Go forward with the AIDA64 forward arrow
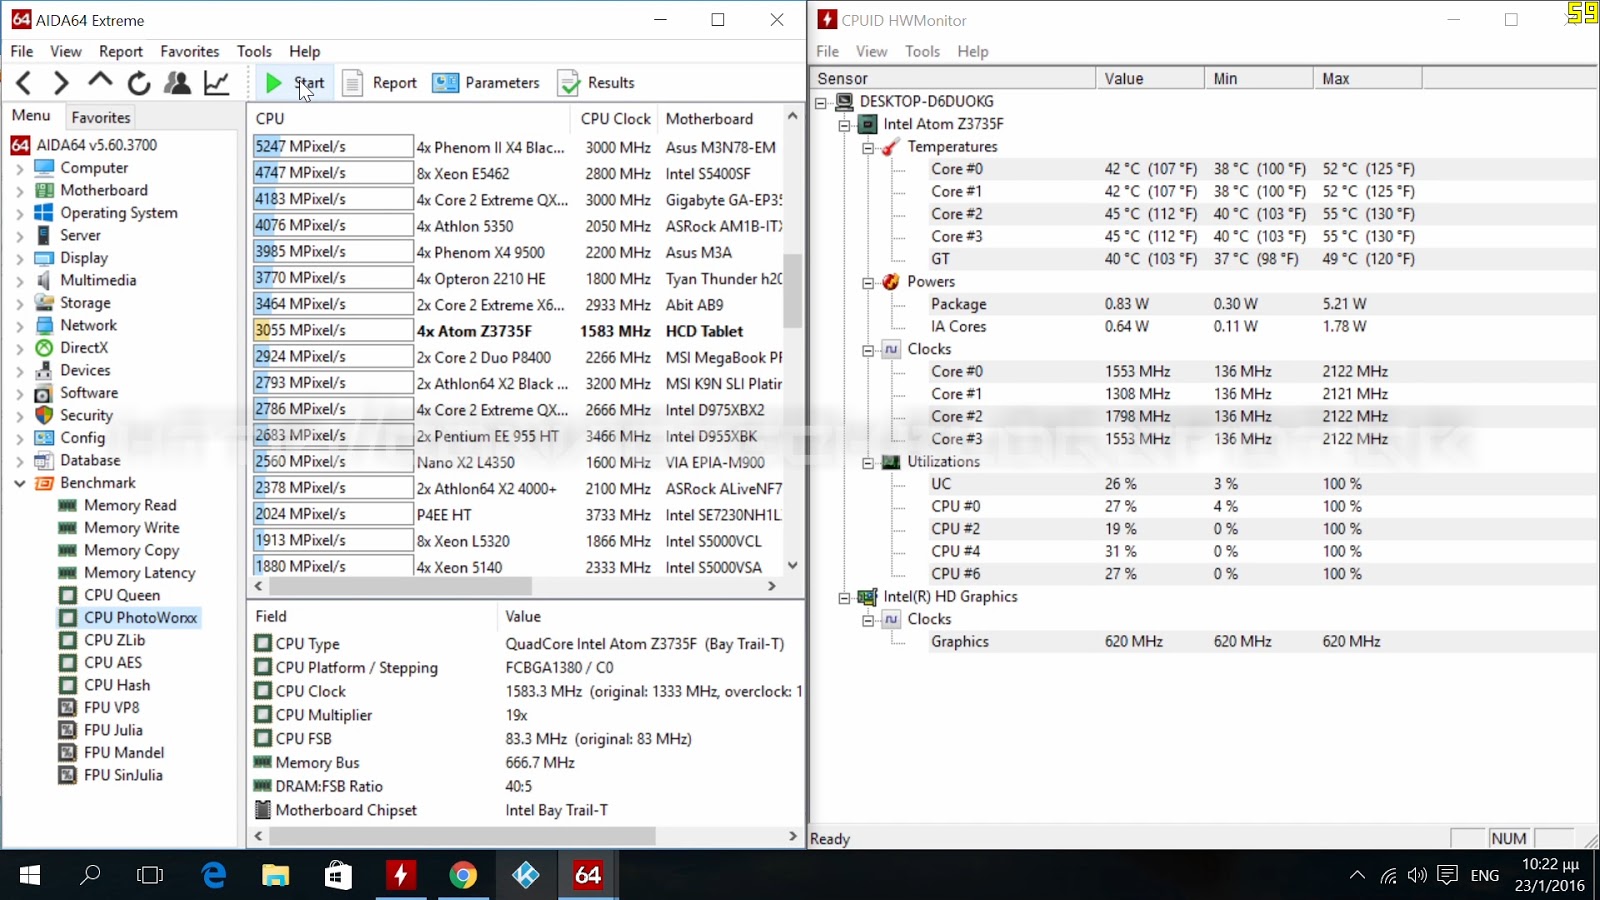 tap(62, 83)
